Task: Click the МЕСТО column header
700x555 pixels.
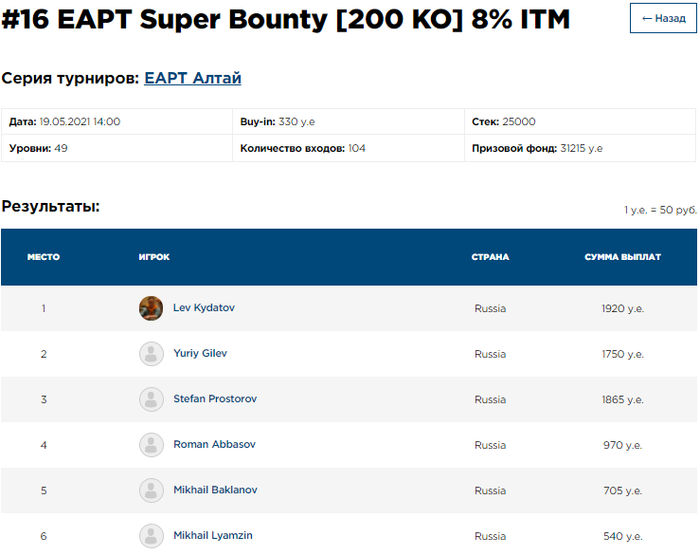Action: pyautogui.click(x=43, y=257)
